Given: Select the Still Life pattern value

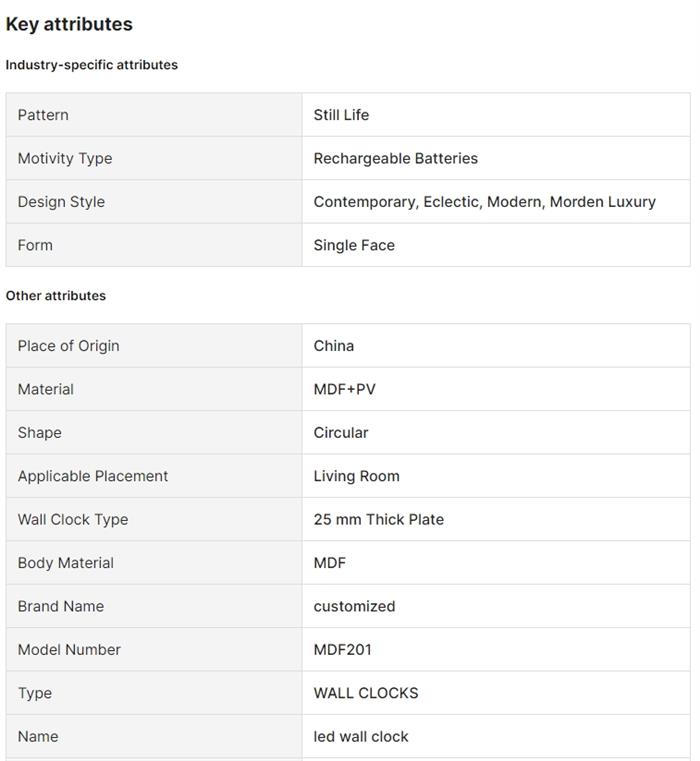Looking at the screenshot, I should coord(341,115).
